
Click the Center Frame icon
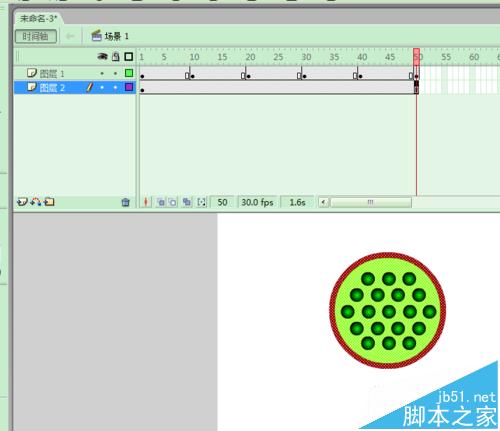coord(146,202)
